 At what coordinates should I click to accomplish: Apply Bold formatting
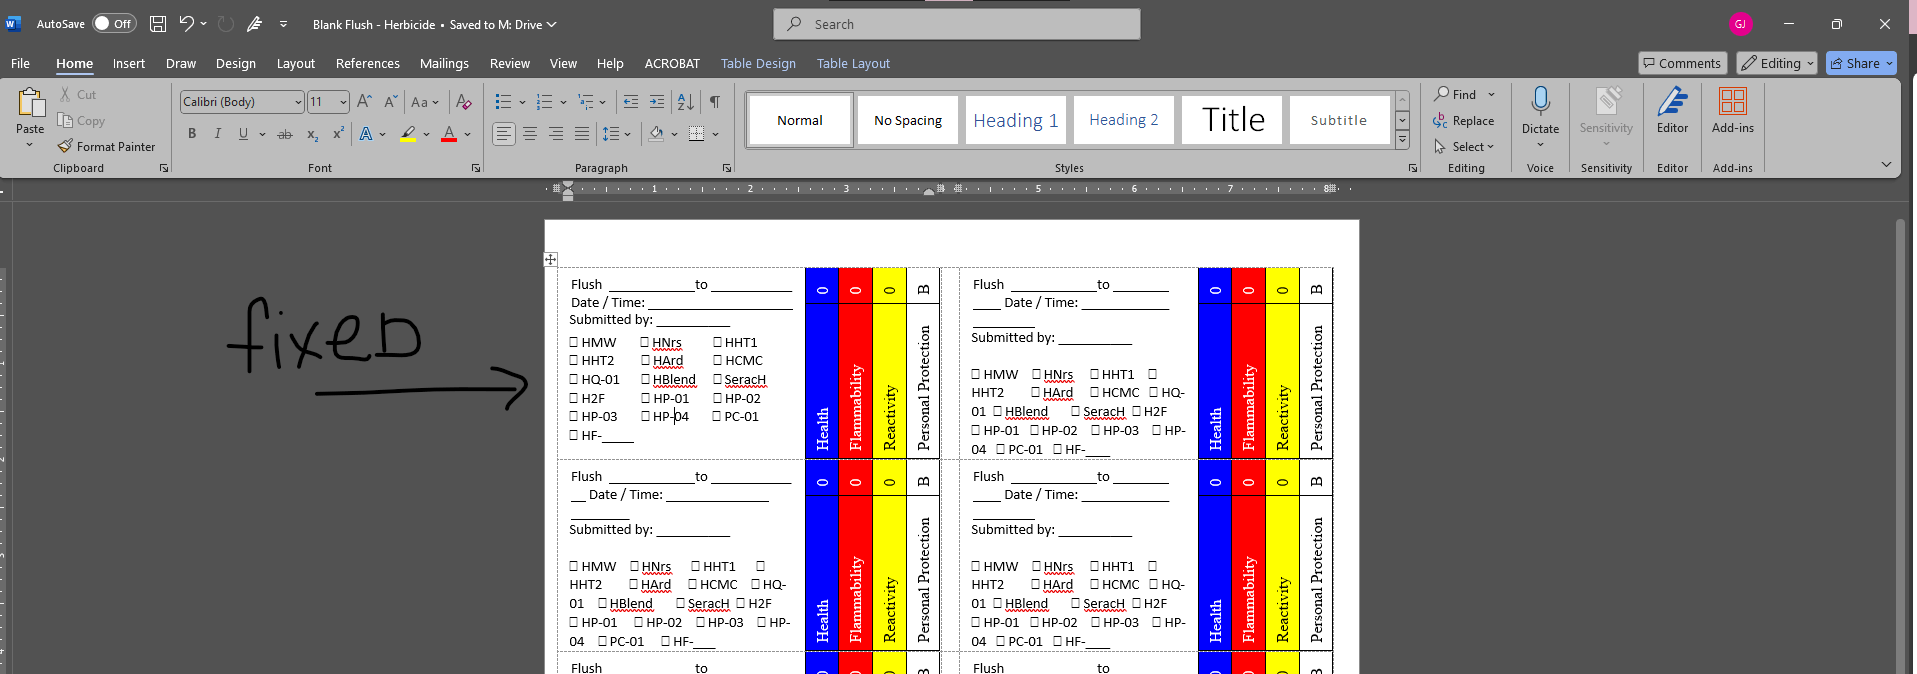point(192,133)
